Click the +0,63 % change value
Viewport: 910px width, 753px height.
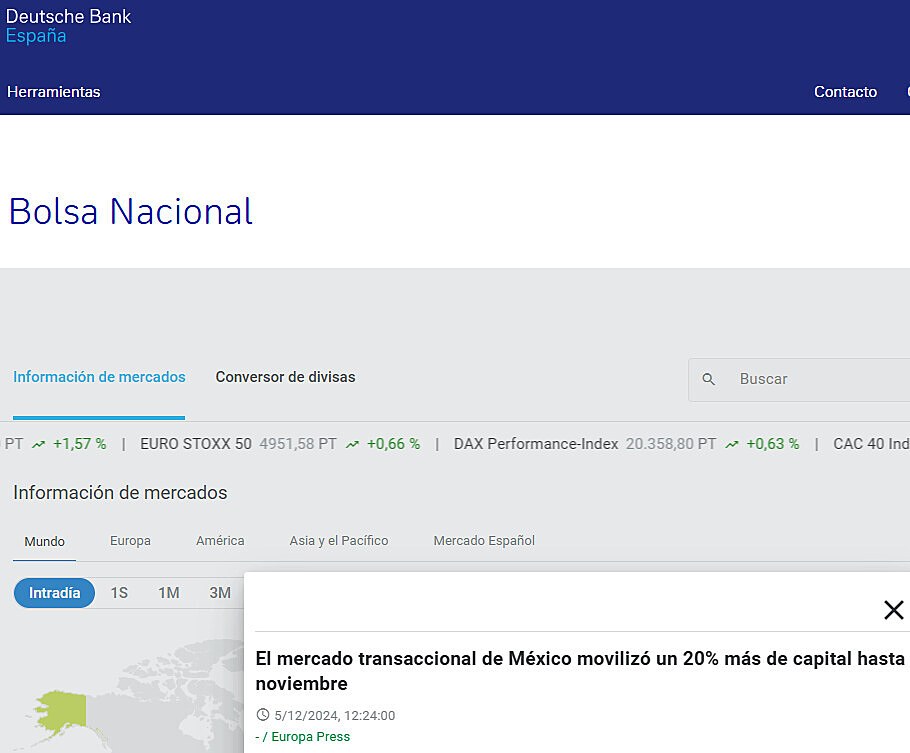[772, 444]
